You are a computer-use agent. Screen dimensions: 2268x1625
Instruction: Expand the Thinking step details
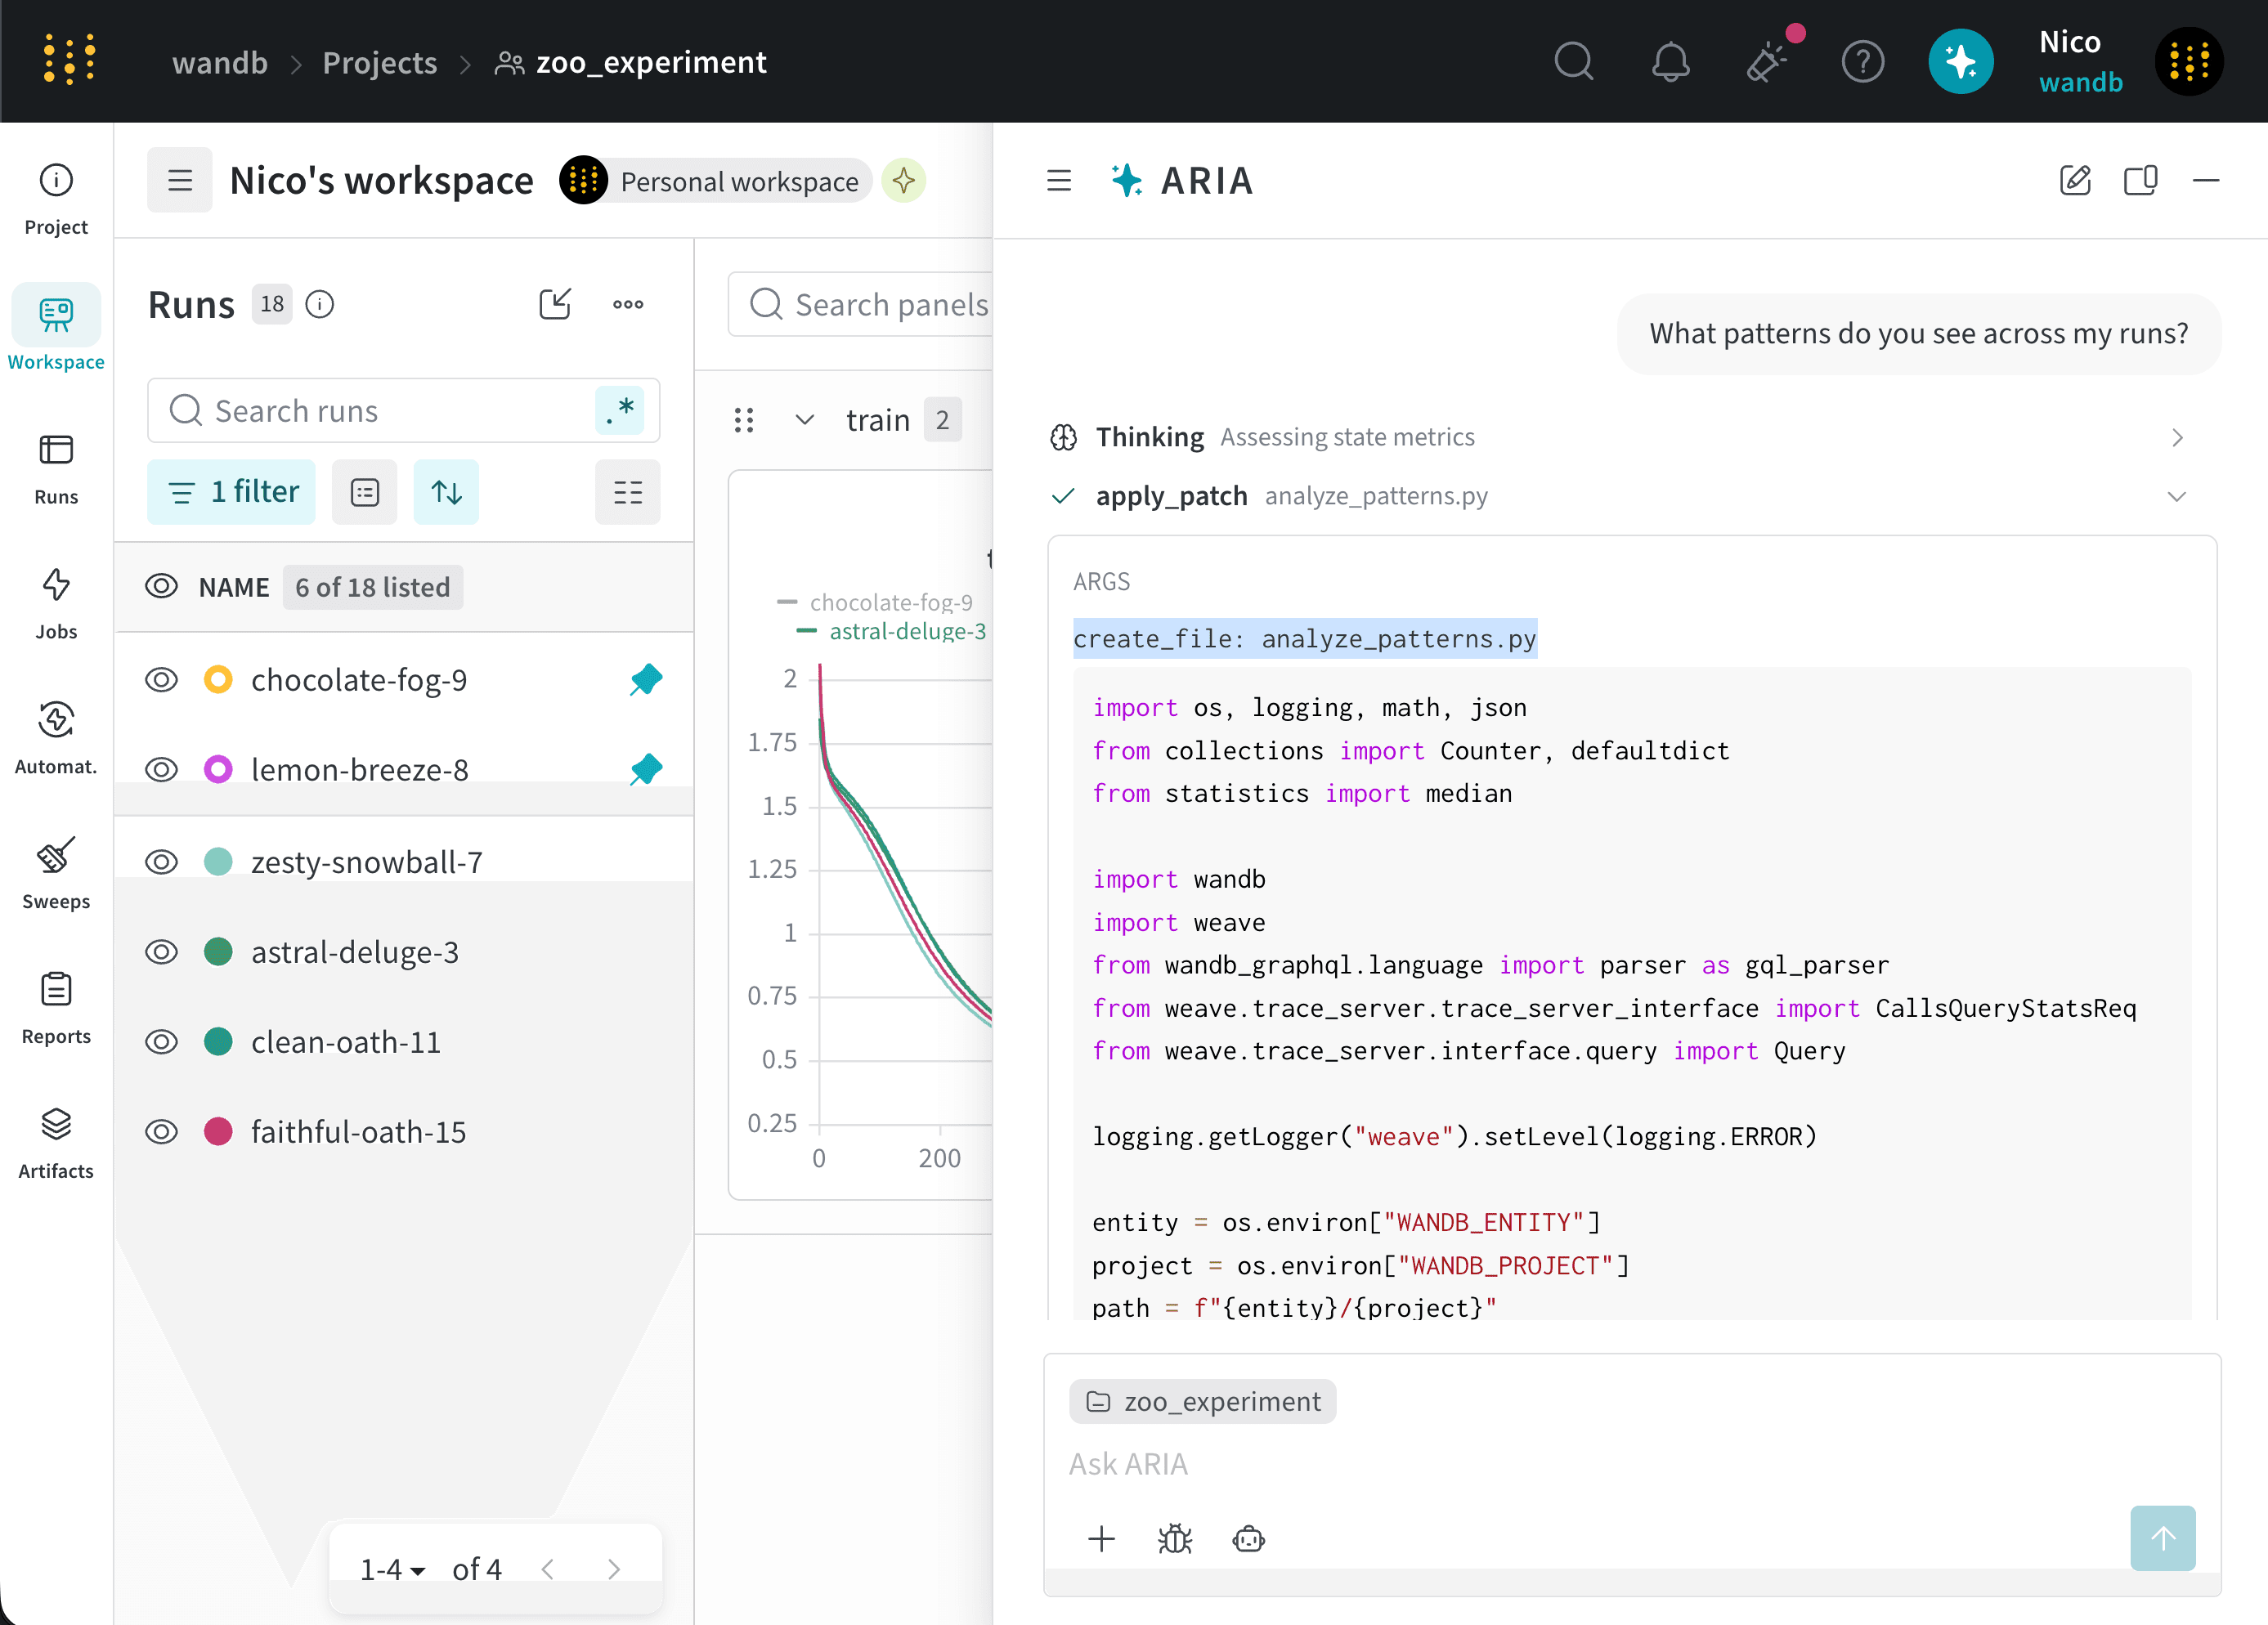[x=2177, y=437]
